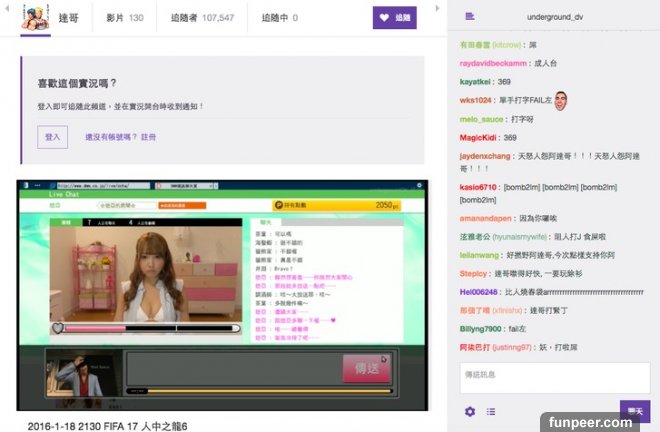Click the chat message input field

pyautogui.click(x=554, y=377)
